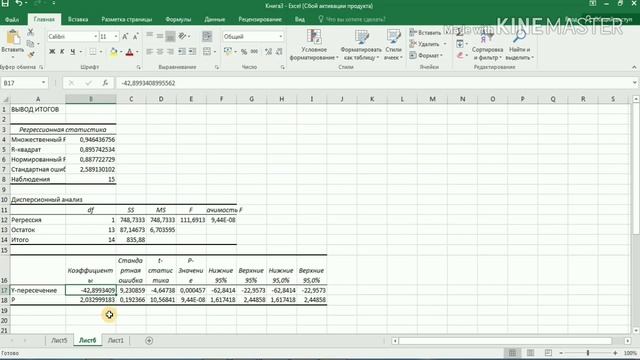Click the decrease decimal icon
Viewport: 640px width, 360px height.
(279, 52)
